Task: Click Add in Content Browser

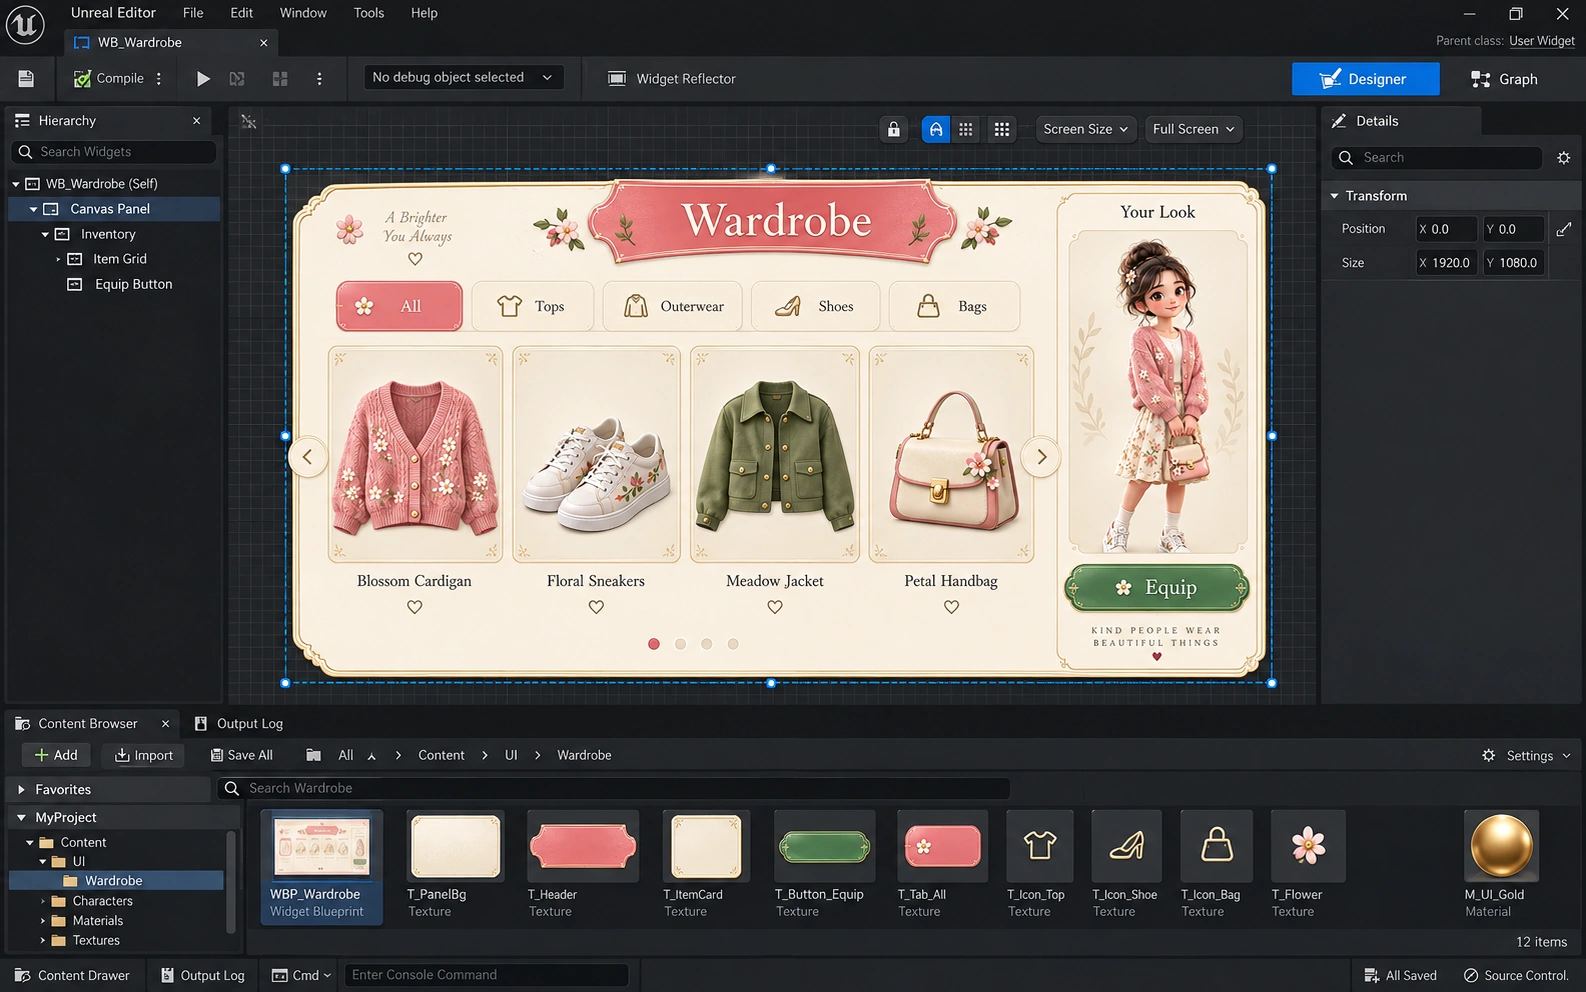Action: (56, 755)
